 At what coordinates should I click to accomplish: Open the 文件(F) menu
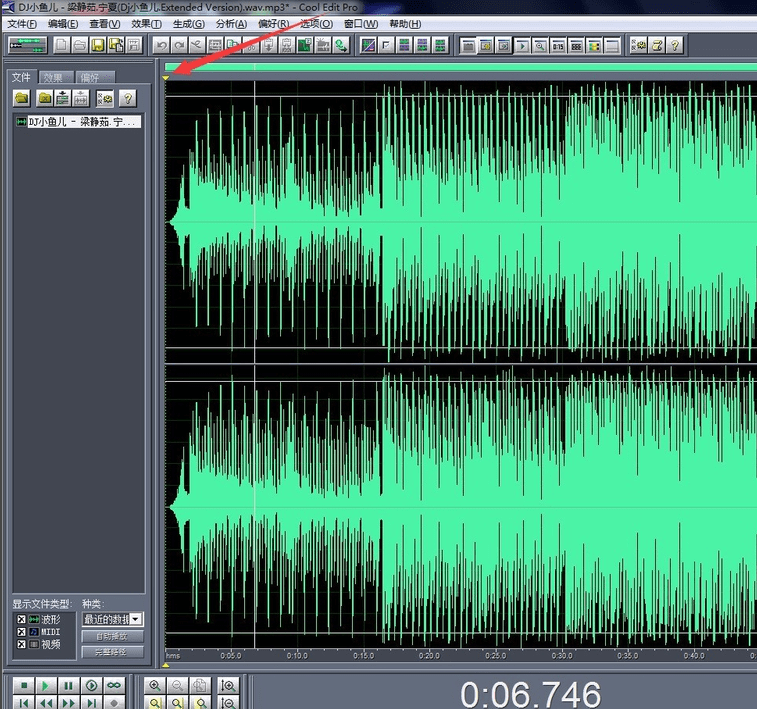22,23
